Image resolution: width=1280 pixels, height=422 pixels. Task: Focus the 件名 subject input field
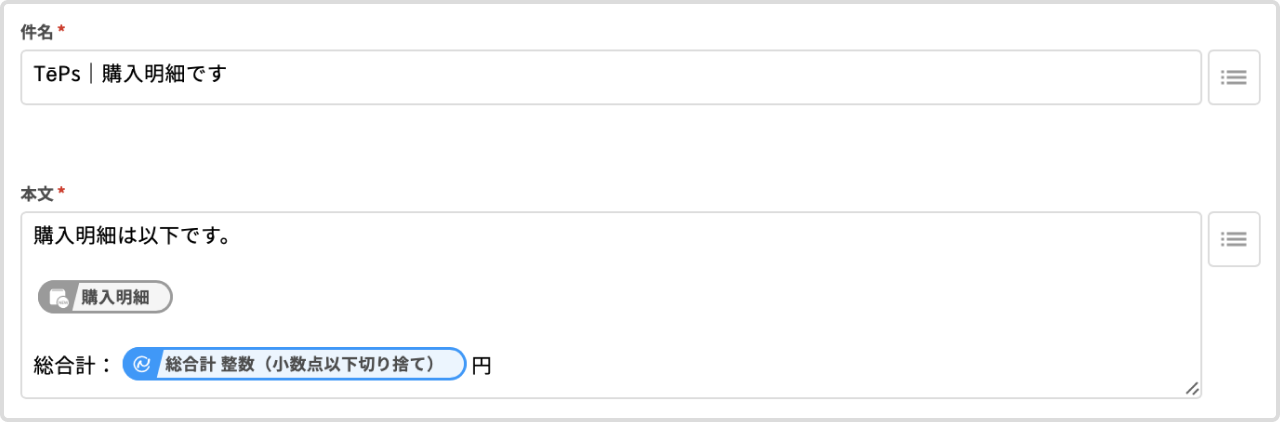700,77
